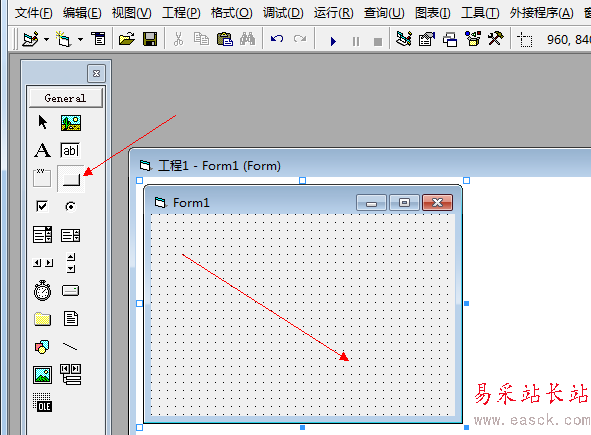
Task: Click the General tab in toolbox
Action: [x=66, y=98]
